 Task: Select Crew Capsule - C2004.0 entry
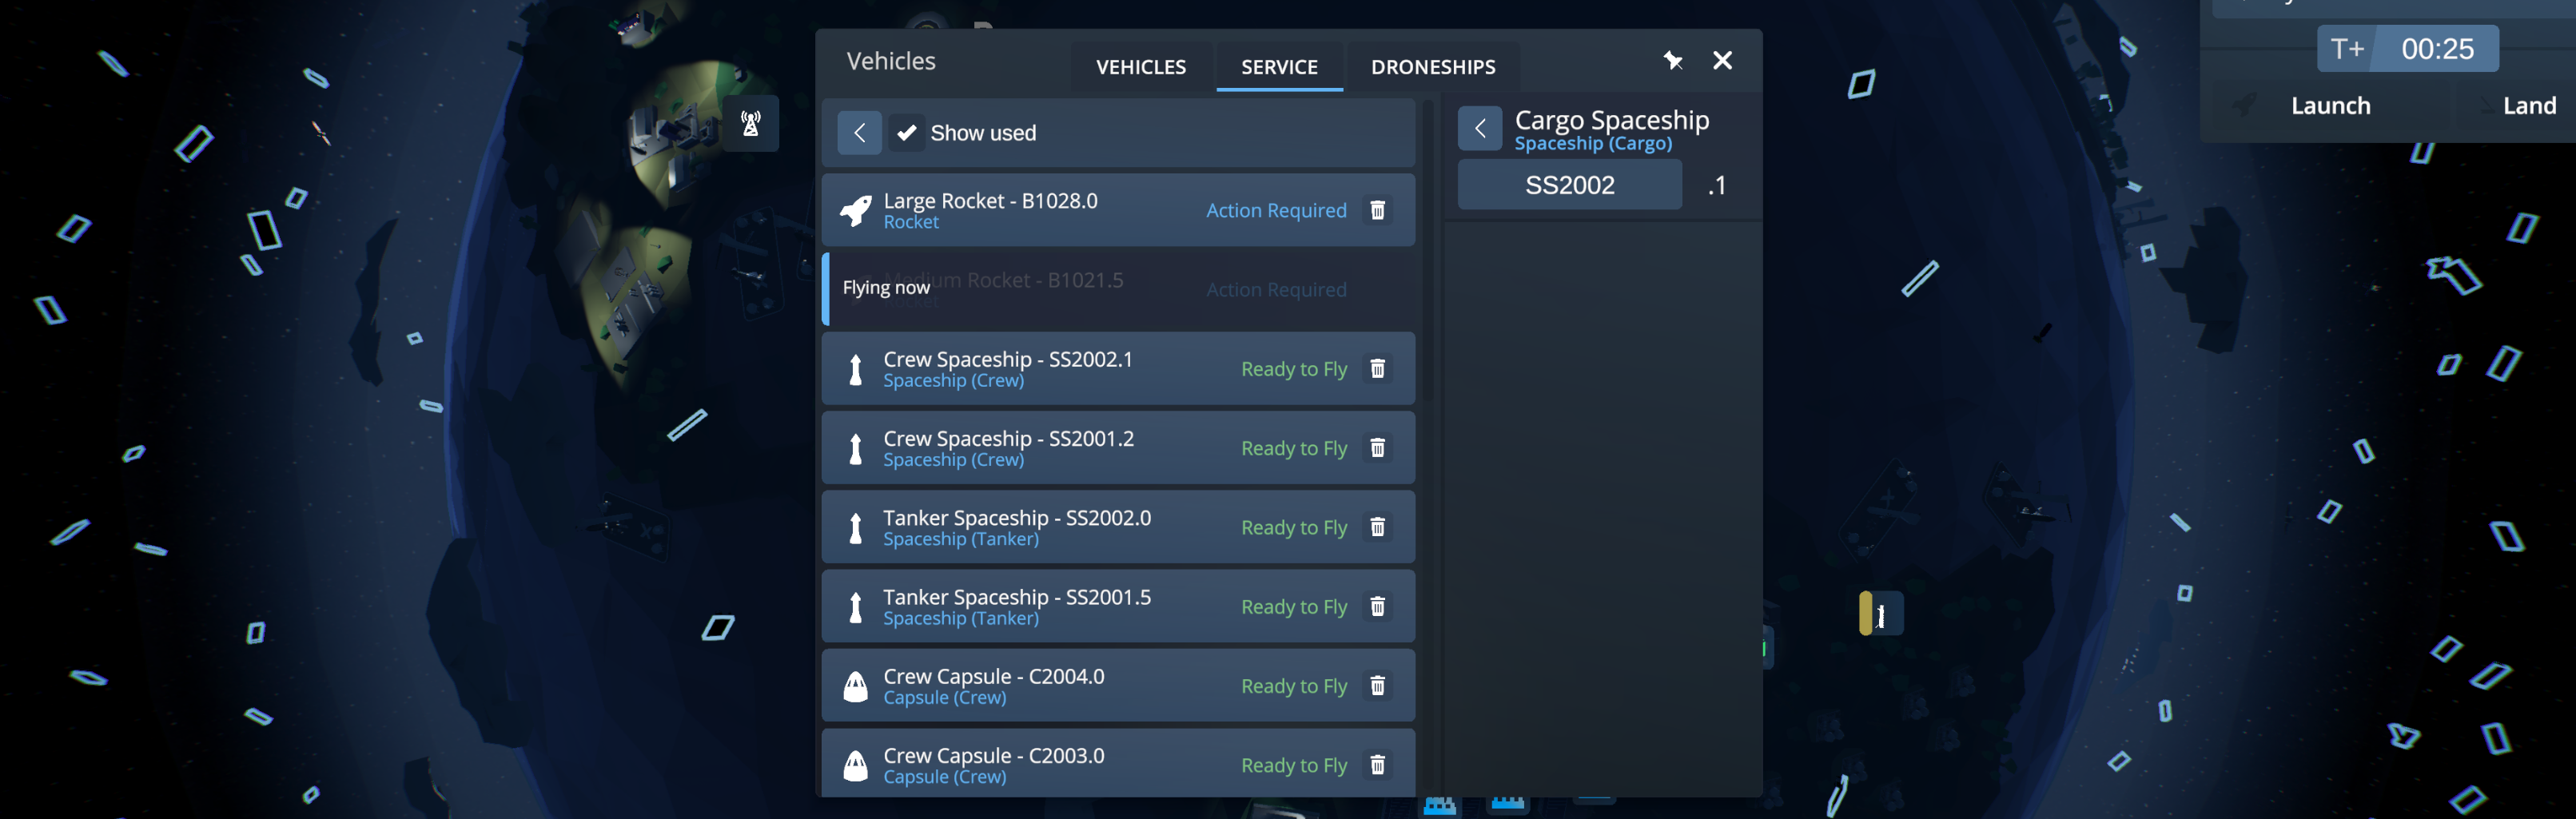click(x=1118, y=686)
